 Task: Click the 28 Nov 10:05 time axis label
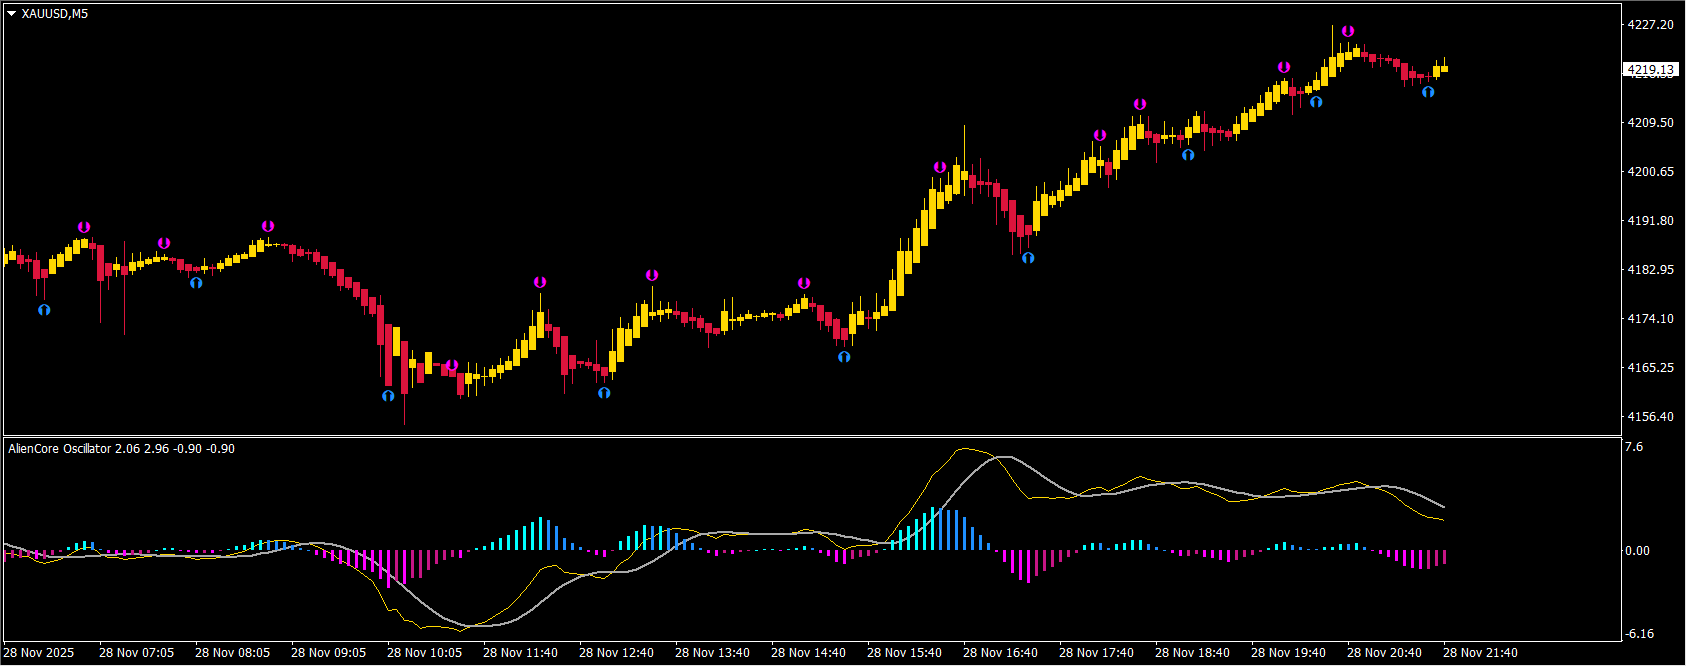point(424,653)
